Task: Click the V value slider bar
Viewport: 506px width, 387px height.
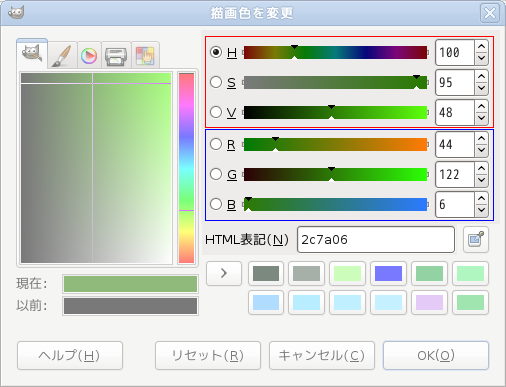Action: tap(335, 112)
